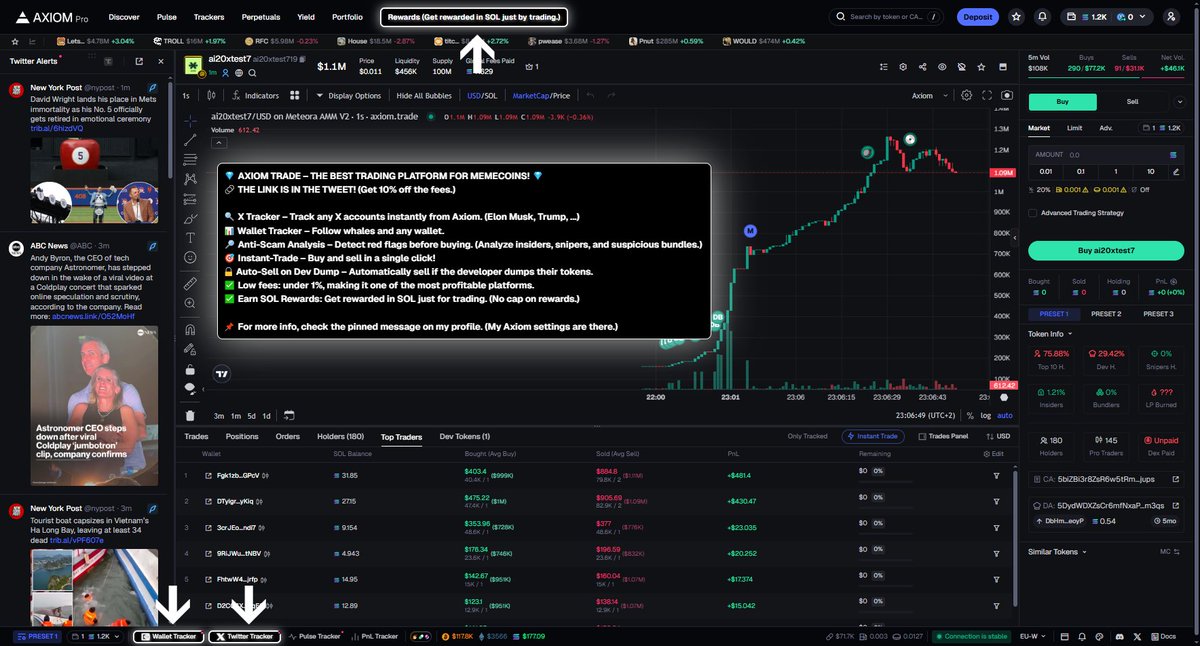Switch to Dev Tokens (1) tab

[x=465, y=437]
